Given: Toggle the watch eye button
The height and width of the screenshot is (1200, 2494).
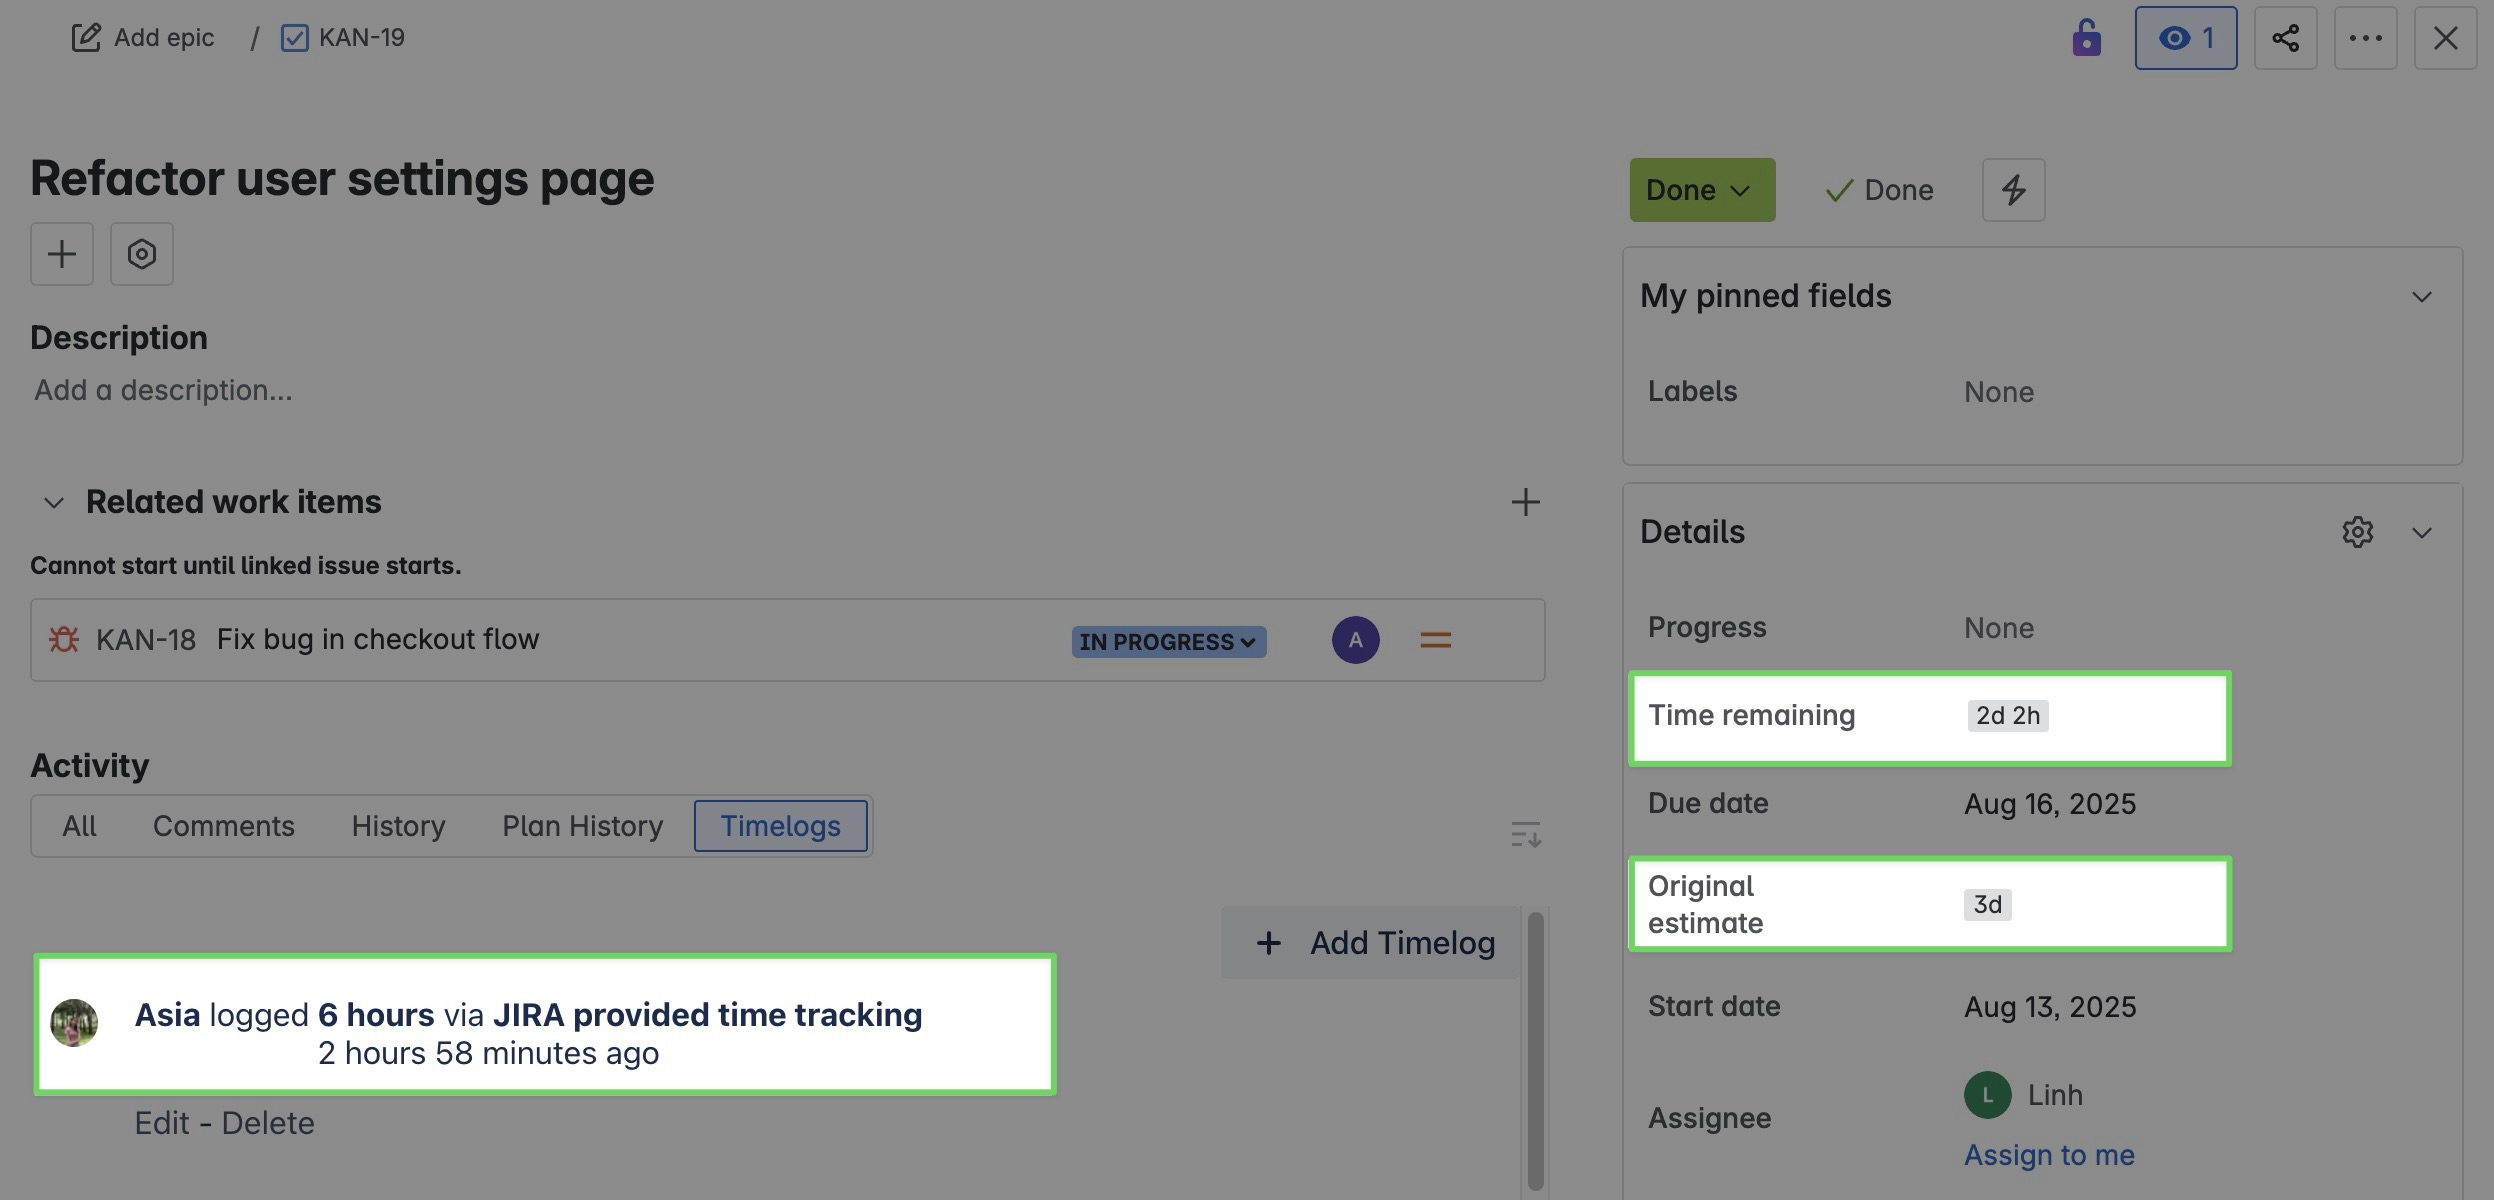Looking at the screenshot, I should [2185, 38].
